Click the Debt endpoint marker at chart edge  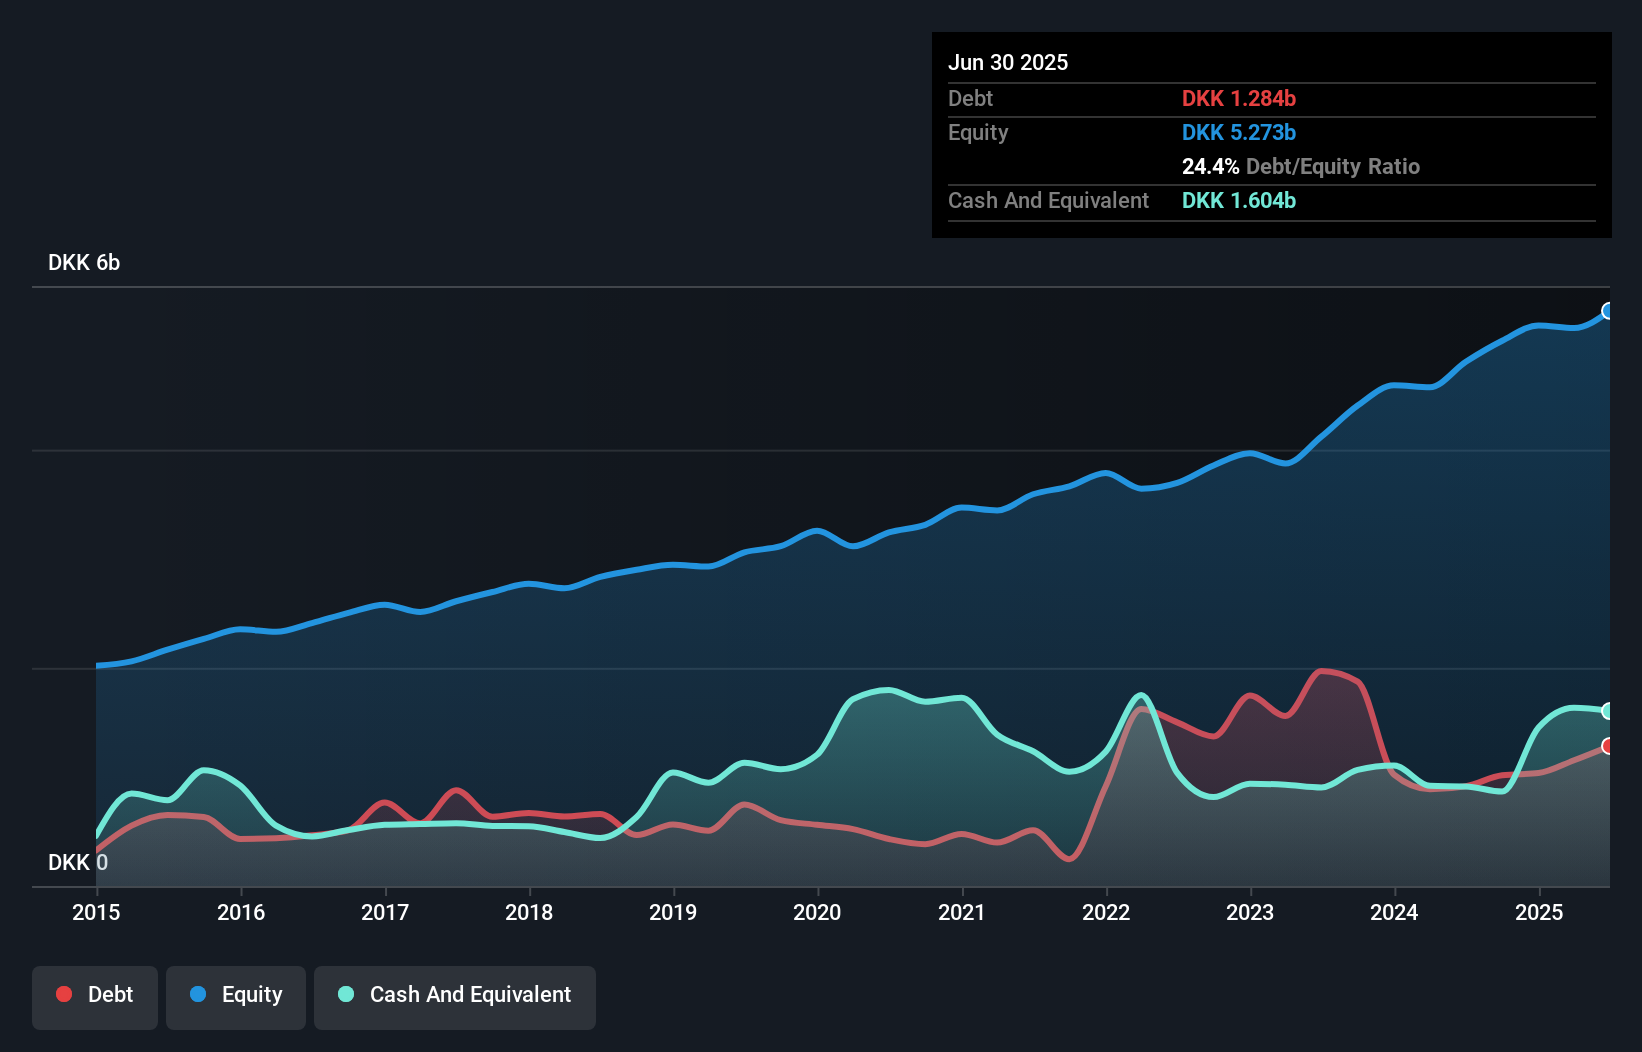pyautogui.click(x=1608, y=746)
